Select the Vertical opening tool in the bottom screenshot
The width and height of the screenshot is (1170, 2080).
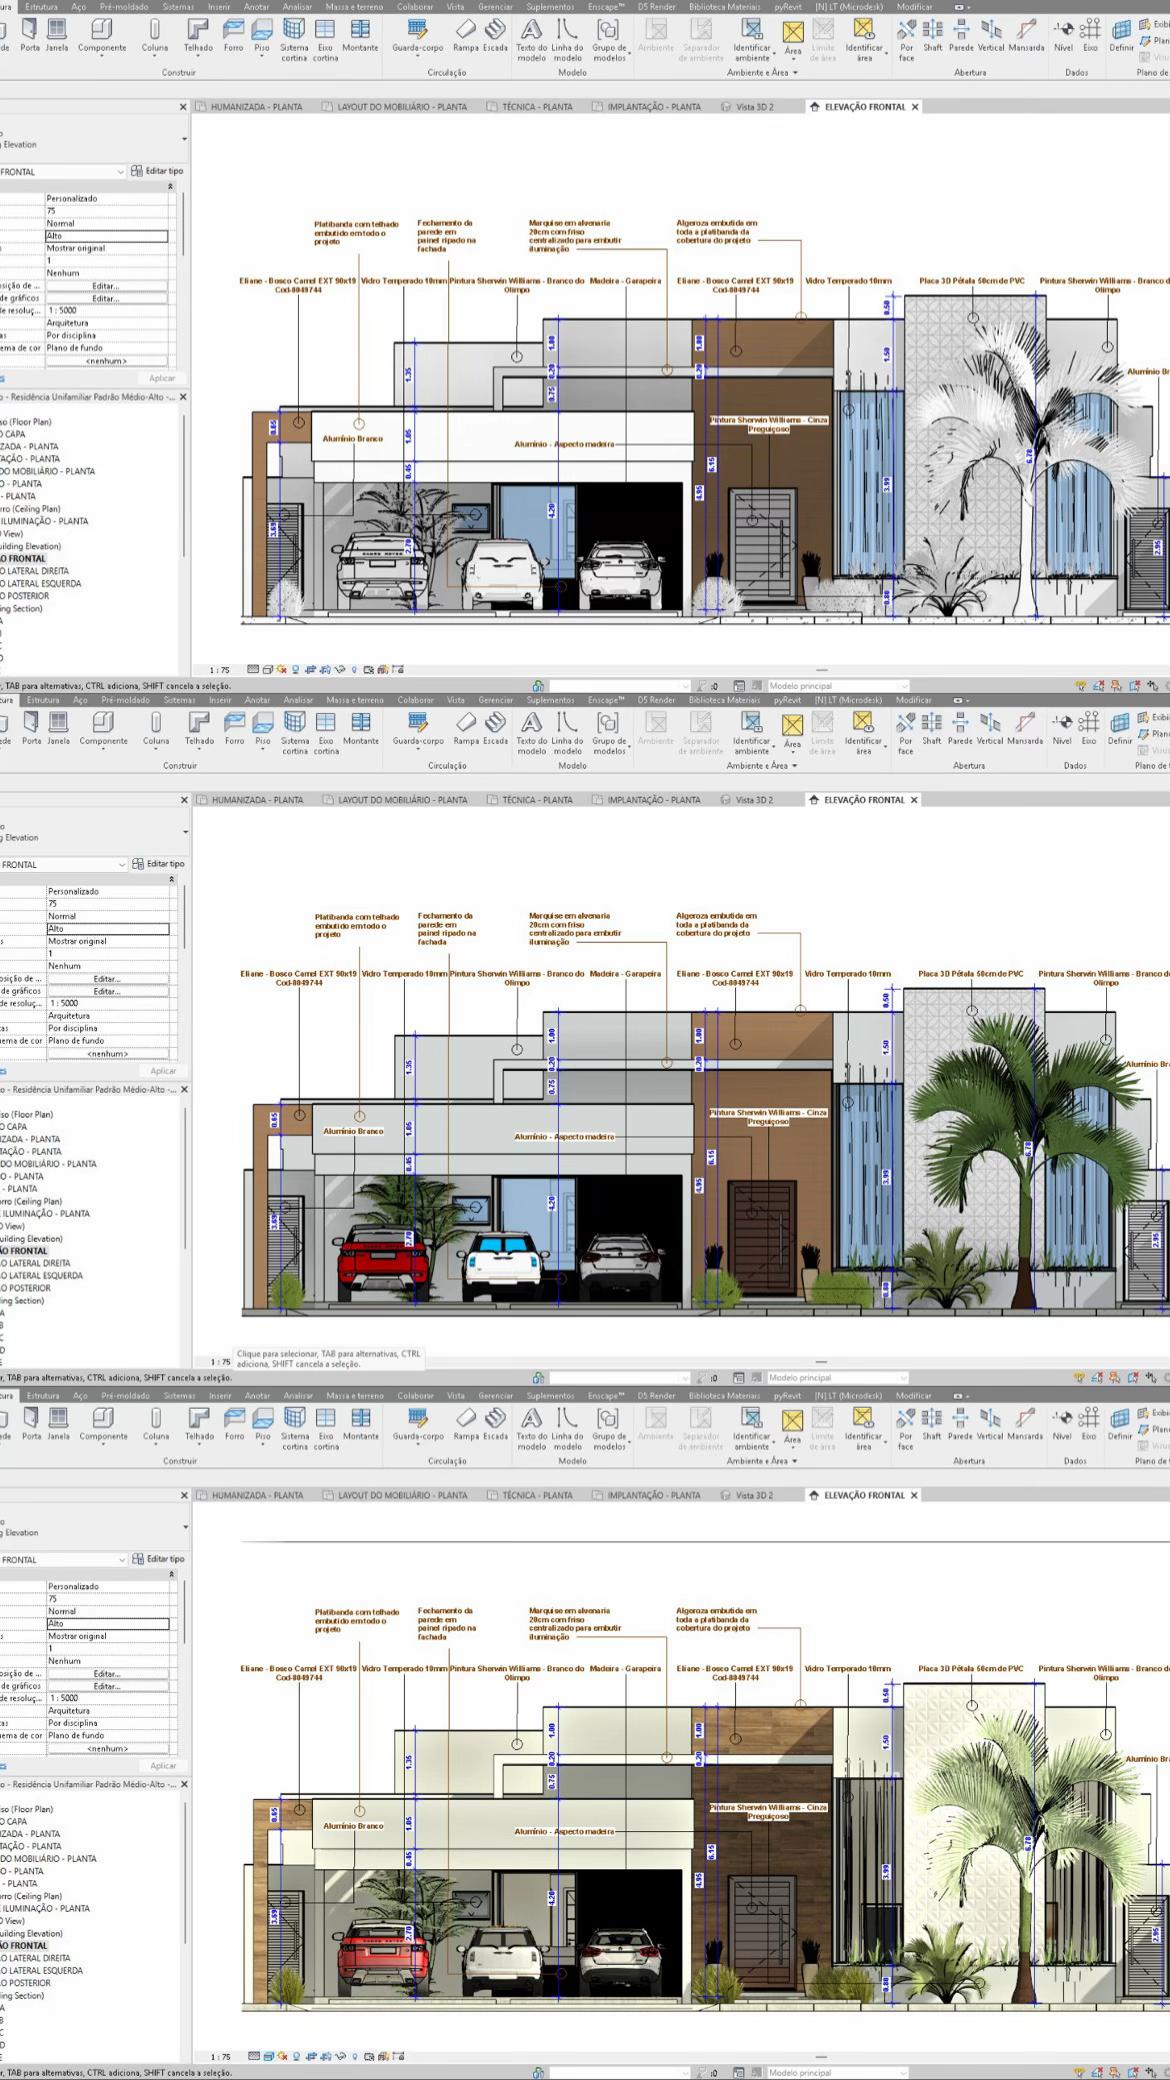tap(991, 1423)
